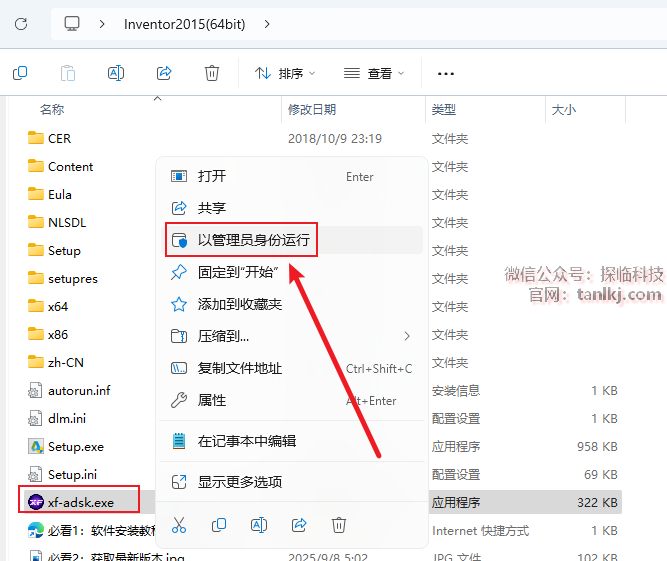Open the 排序 sort dropdown
Viewport: 667px width, 561px height.
click(x=285, y=74)
